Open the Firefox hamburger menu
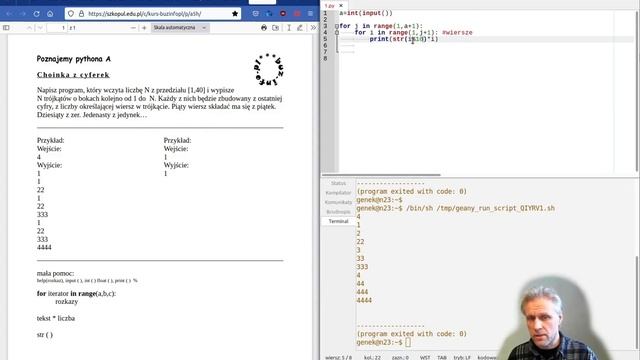 [310, 14]
